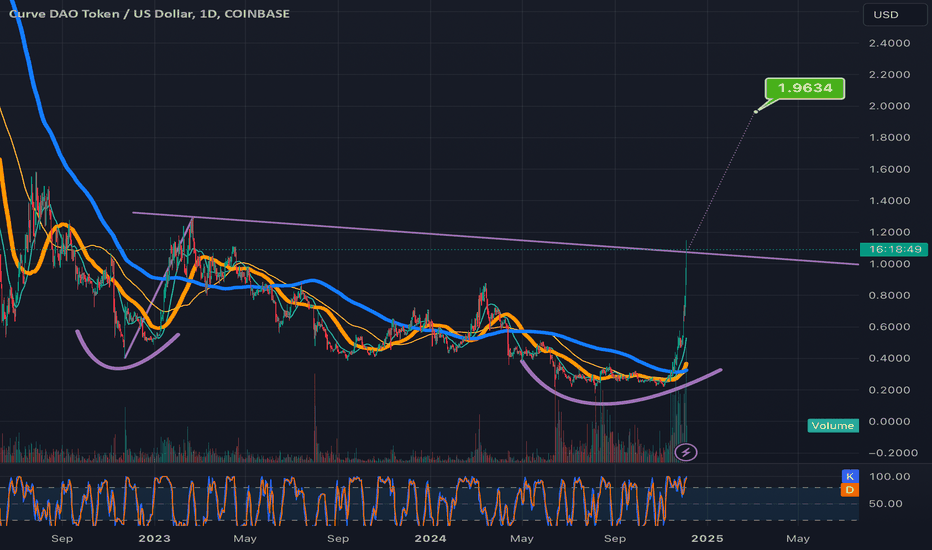Click the 2024 time axis label
The height and width of the screenshot is (550, 932).
coord(430,539)
